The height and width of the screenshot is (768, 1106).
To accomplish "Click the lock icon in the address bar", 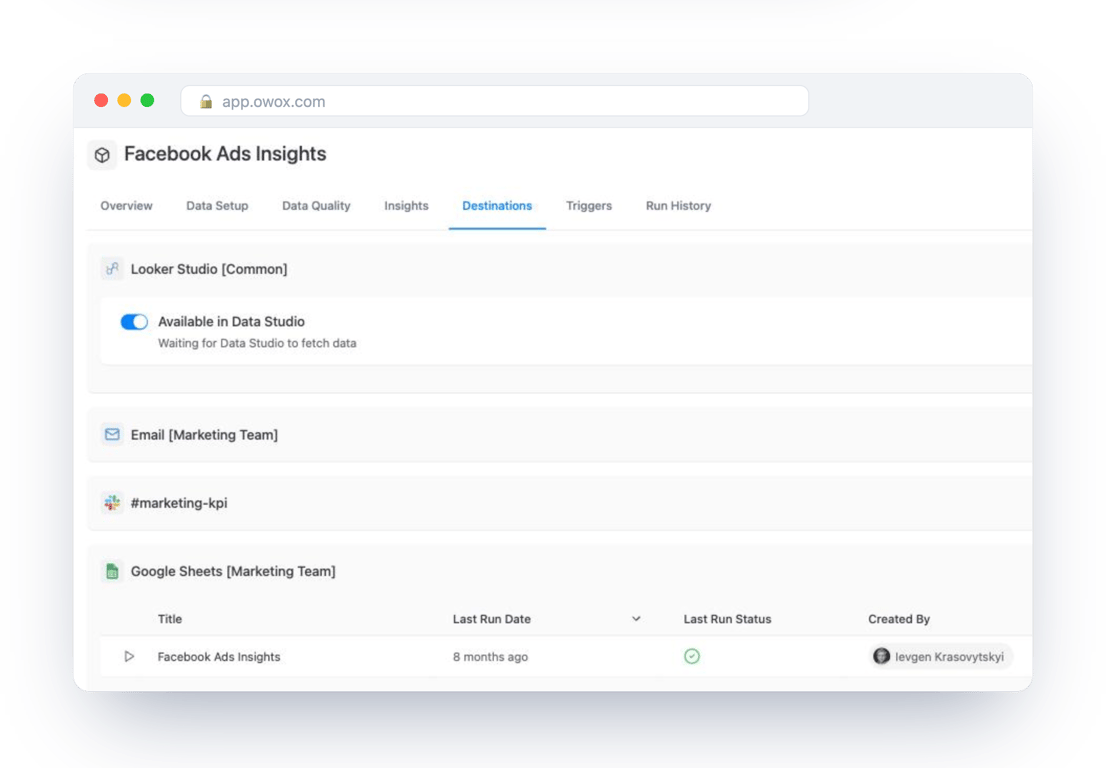I will point(206,102).
